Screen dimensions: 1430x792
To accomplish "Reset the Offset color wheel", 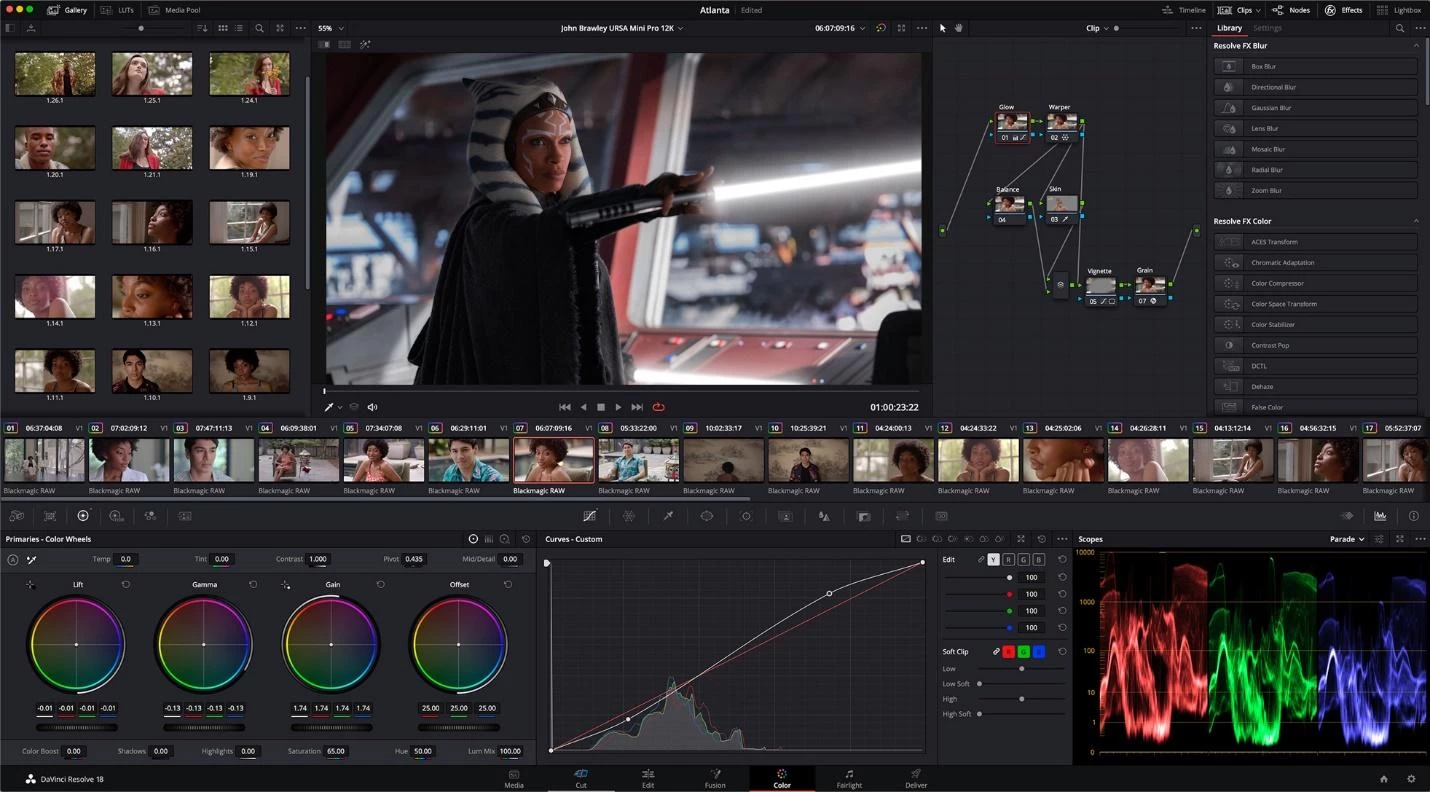I will click(508, 584).
